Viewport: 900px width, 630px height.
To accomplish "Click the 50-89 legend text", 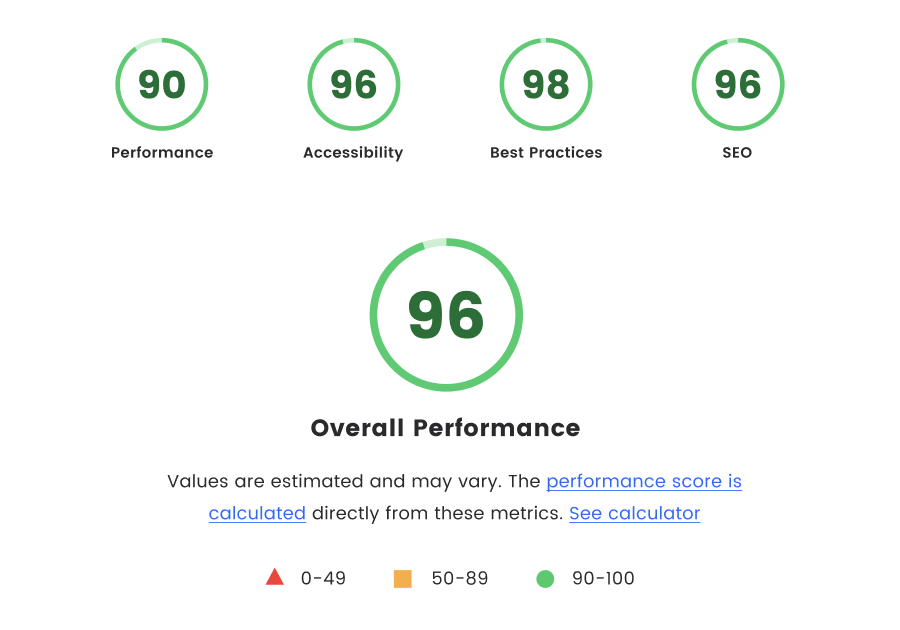I will [x=461, y=577].
